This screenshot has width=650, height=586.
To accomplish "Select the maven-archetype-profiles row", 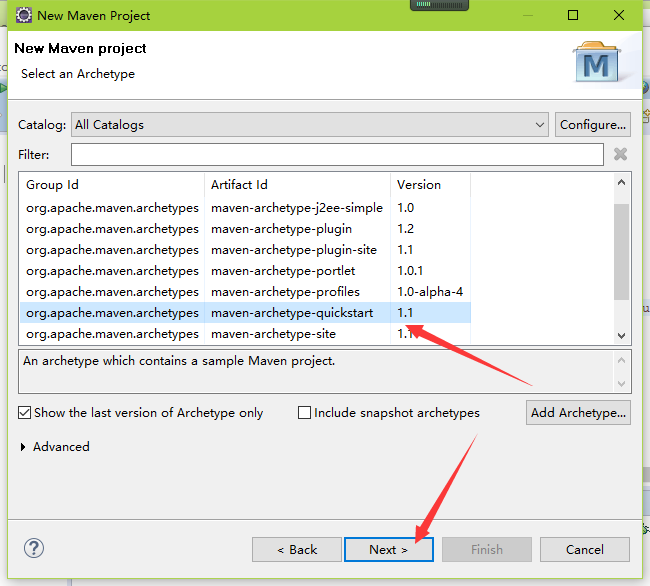I will click(x=245, y=292).
